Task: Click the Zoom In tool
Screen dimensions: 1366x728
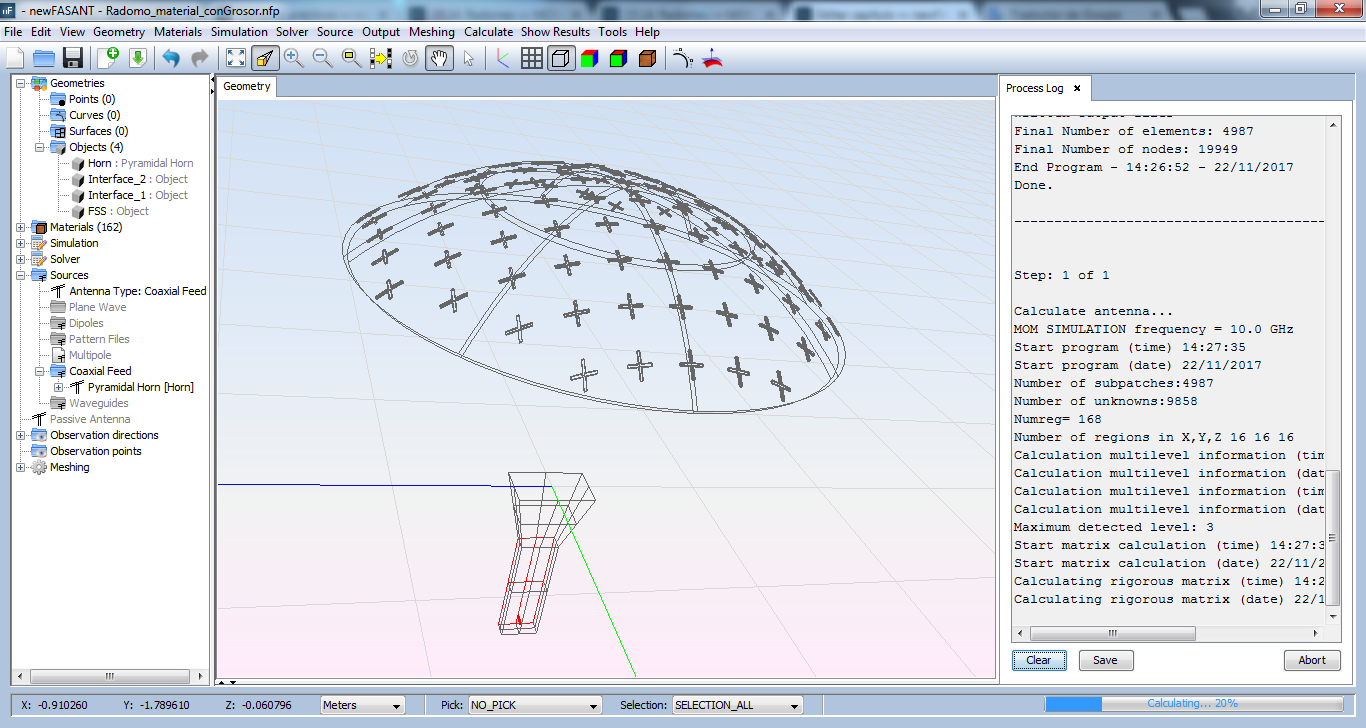Action: [294, 58]
